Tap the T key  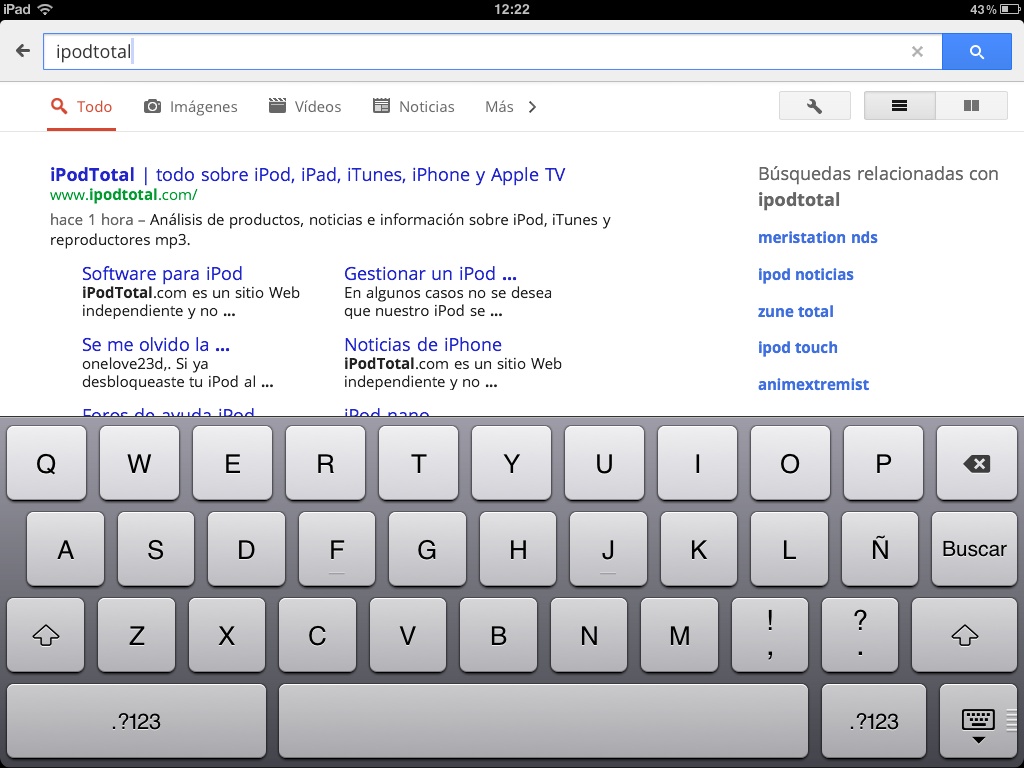(419, 463)
